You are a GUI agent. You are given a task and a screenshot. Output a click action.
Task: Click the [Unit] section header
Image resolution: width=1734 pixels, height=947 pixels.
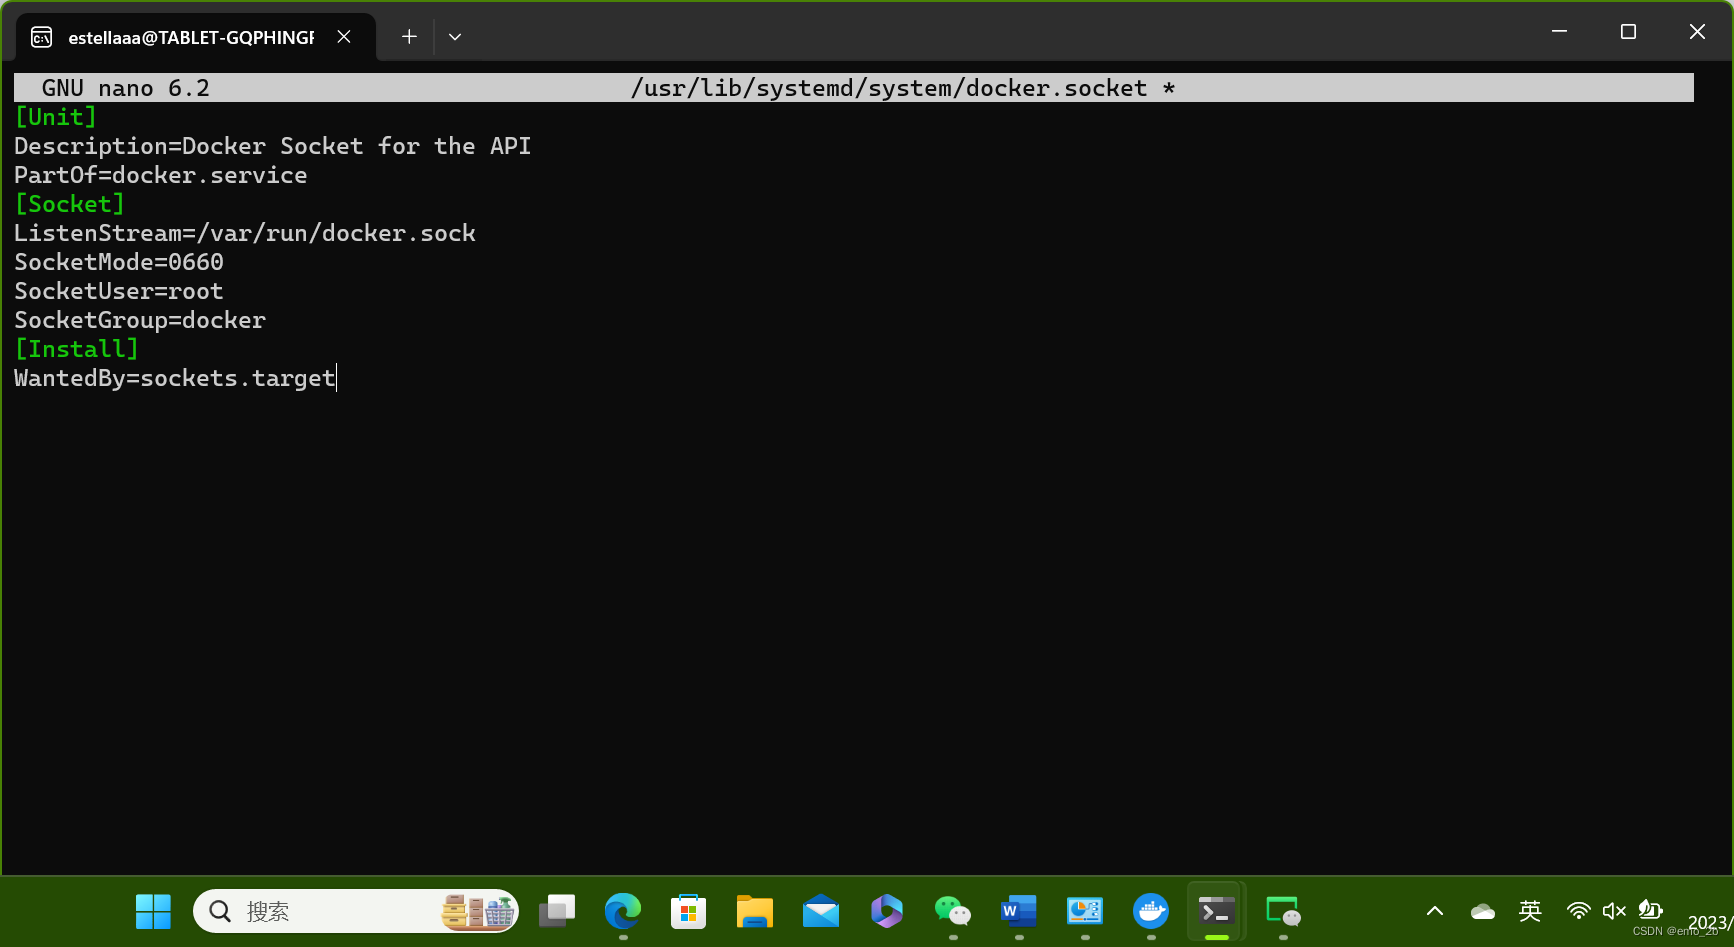pyautogui.click(x=56, y=117)
